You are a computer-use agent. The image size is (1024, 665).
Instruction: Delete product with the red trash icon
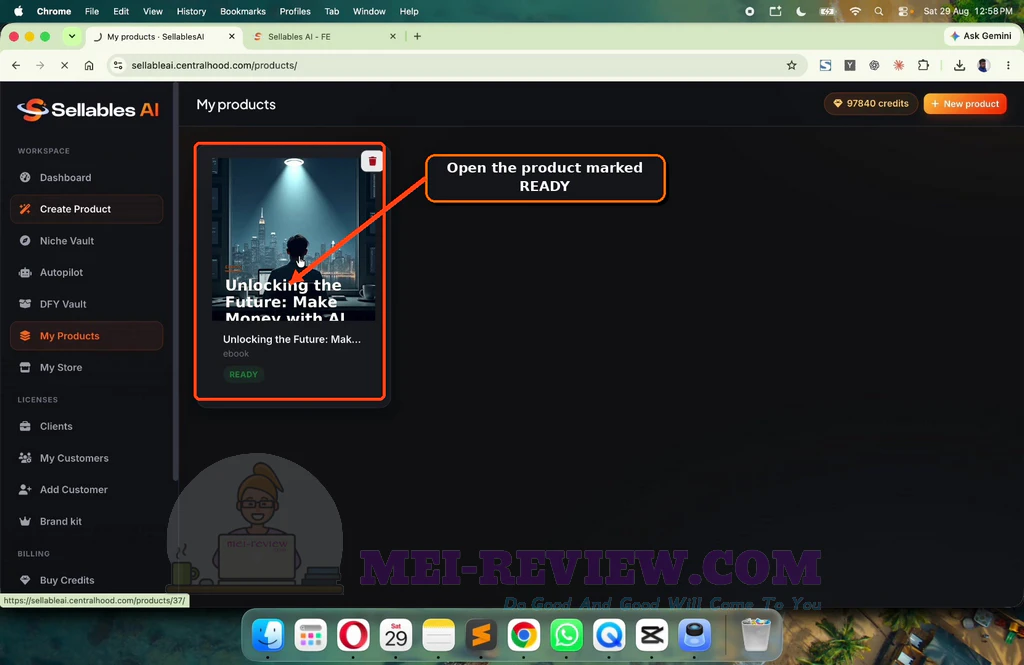[372, 161]
